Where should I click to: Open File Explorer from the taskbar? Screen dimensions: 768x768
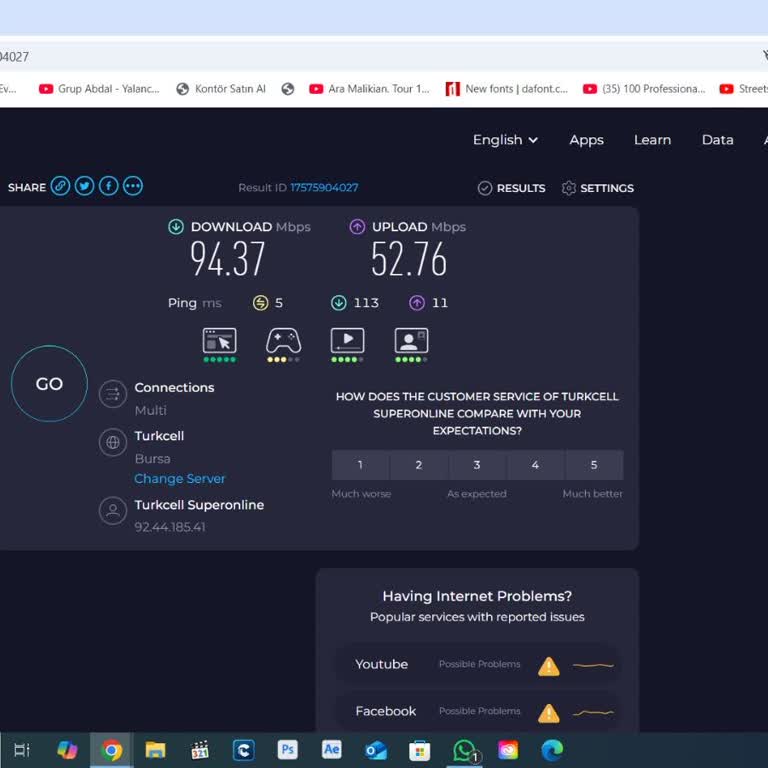[155, 750]
